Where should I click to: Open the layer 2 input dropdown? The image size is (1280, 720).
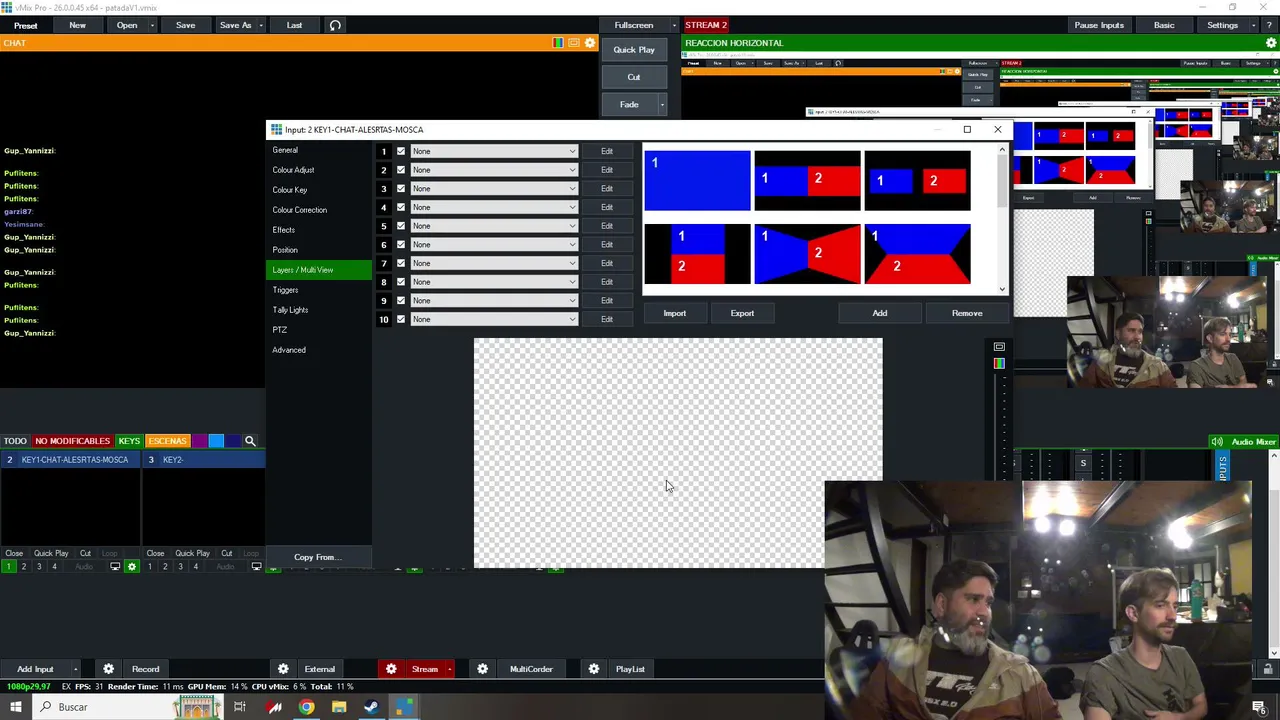tap(494, 170)
